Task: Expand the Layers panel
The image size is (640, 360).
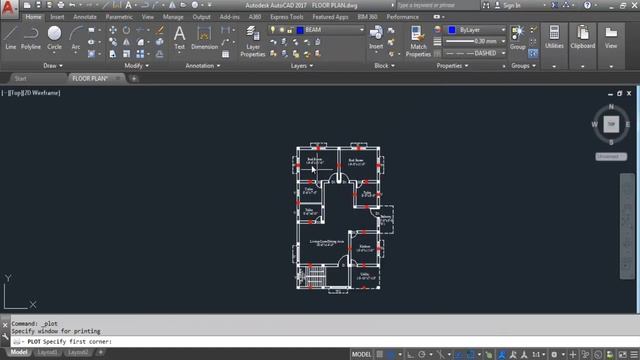Action: coord(302,66)
